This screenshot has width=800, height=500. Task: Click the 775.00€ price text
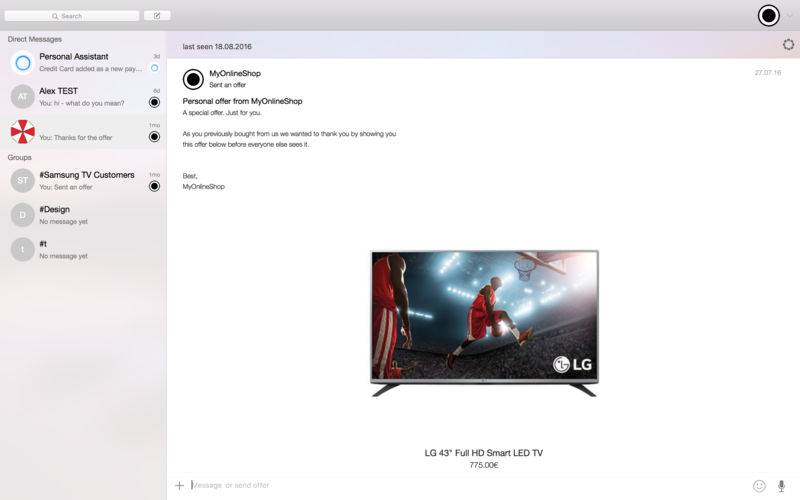pyautogui.click(x=484, y=465)
